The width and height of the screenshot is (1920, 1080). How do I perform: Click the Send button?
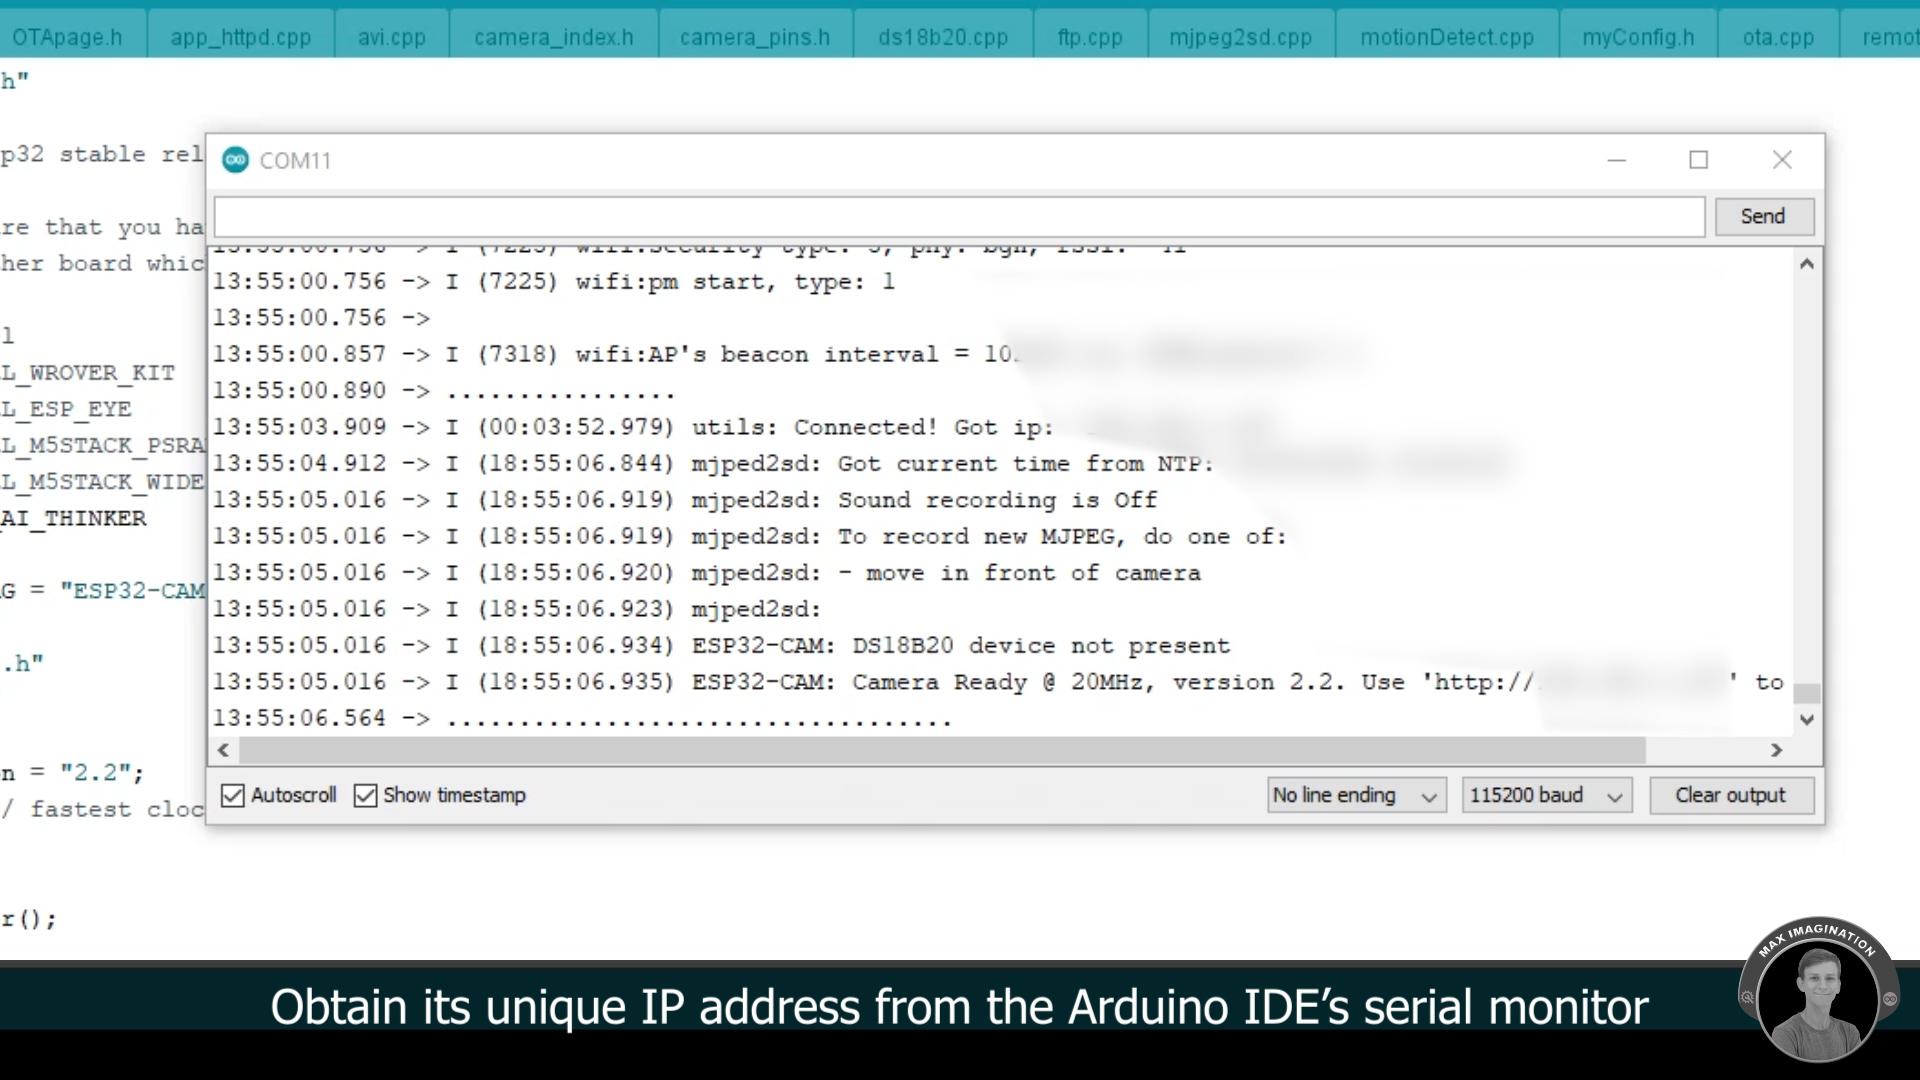[1763, 215]
